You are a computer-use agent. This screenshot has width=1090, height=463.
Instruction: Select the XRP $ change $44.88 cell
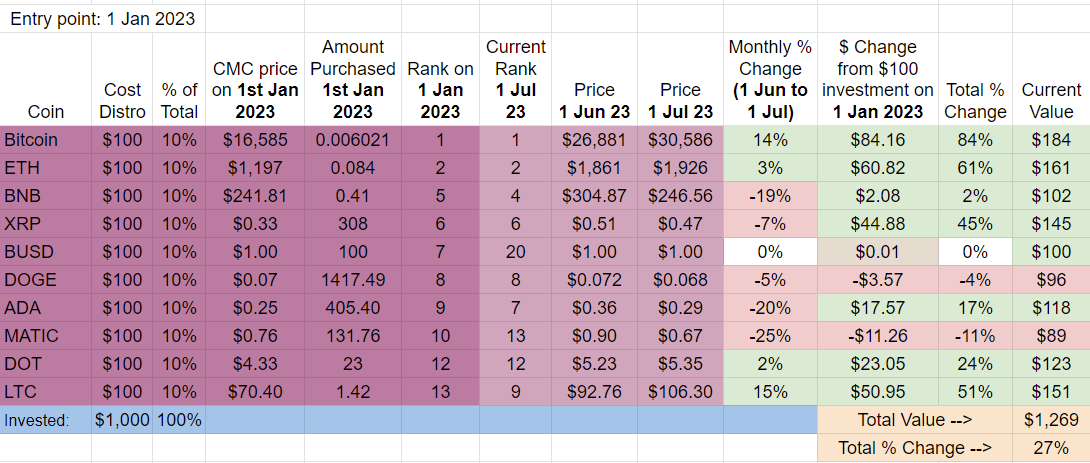(878, 224)
